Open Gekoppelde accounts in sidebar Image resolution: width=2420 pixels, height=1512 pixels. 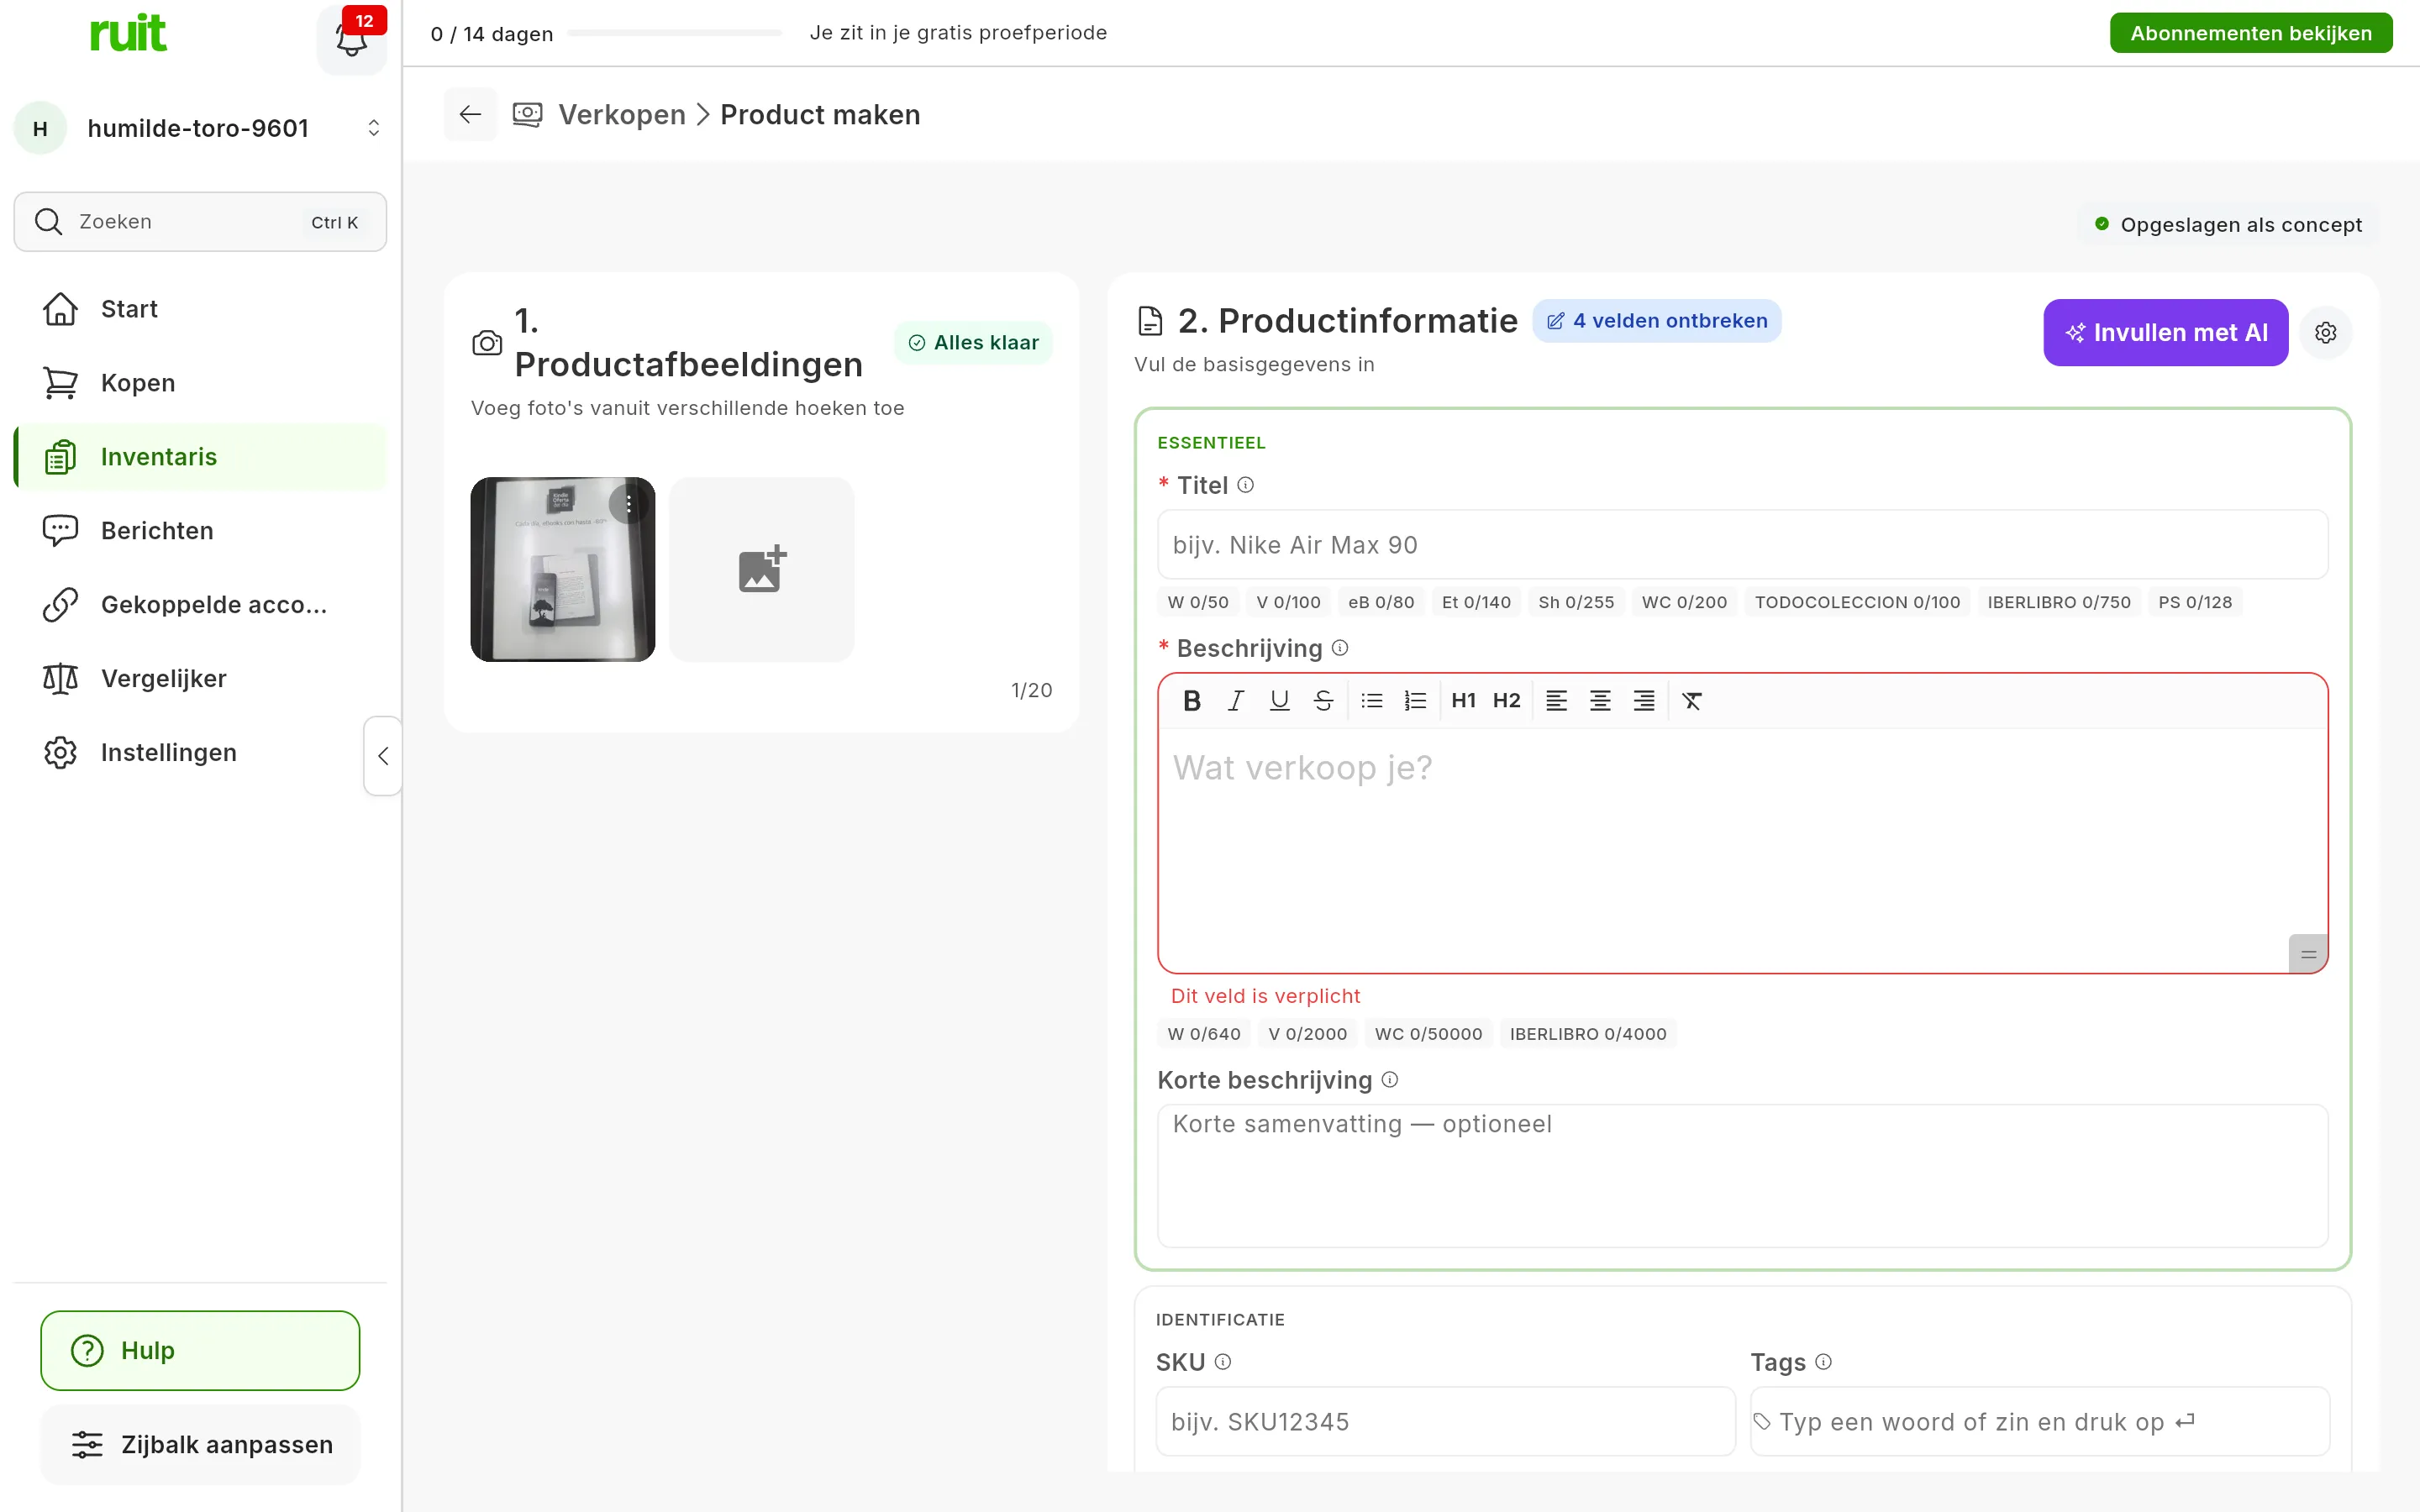200,605
